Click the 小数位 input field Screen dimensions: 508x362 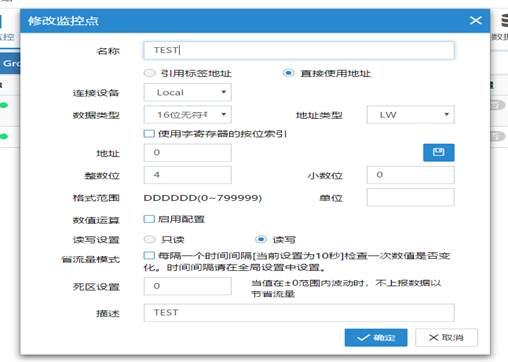(x=410, y=175)
